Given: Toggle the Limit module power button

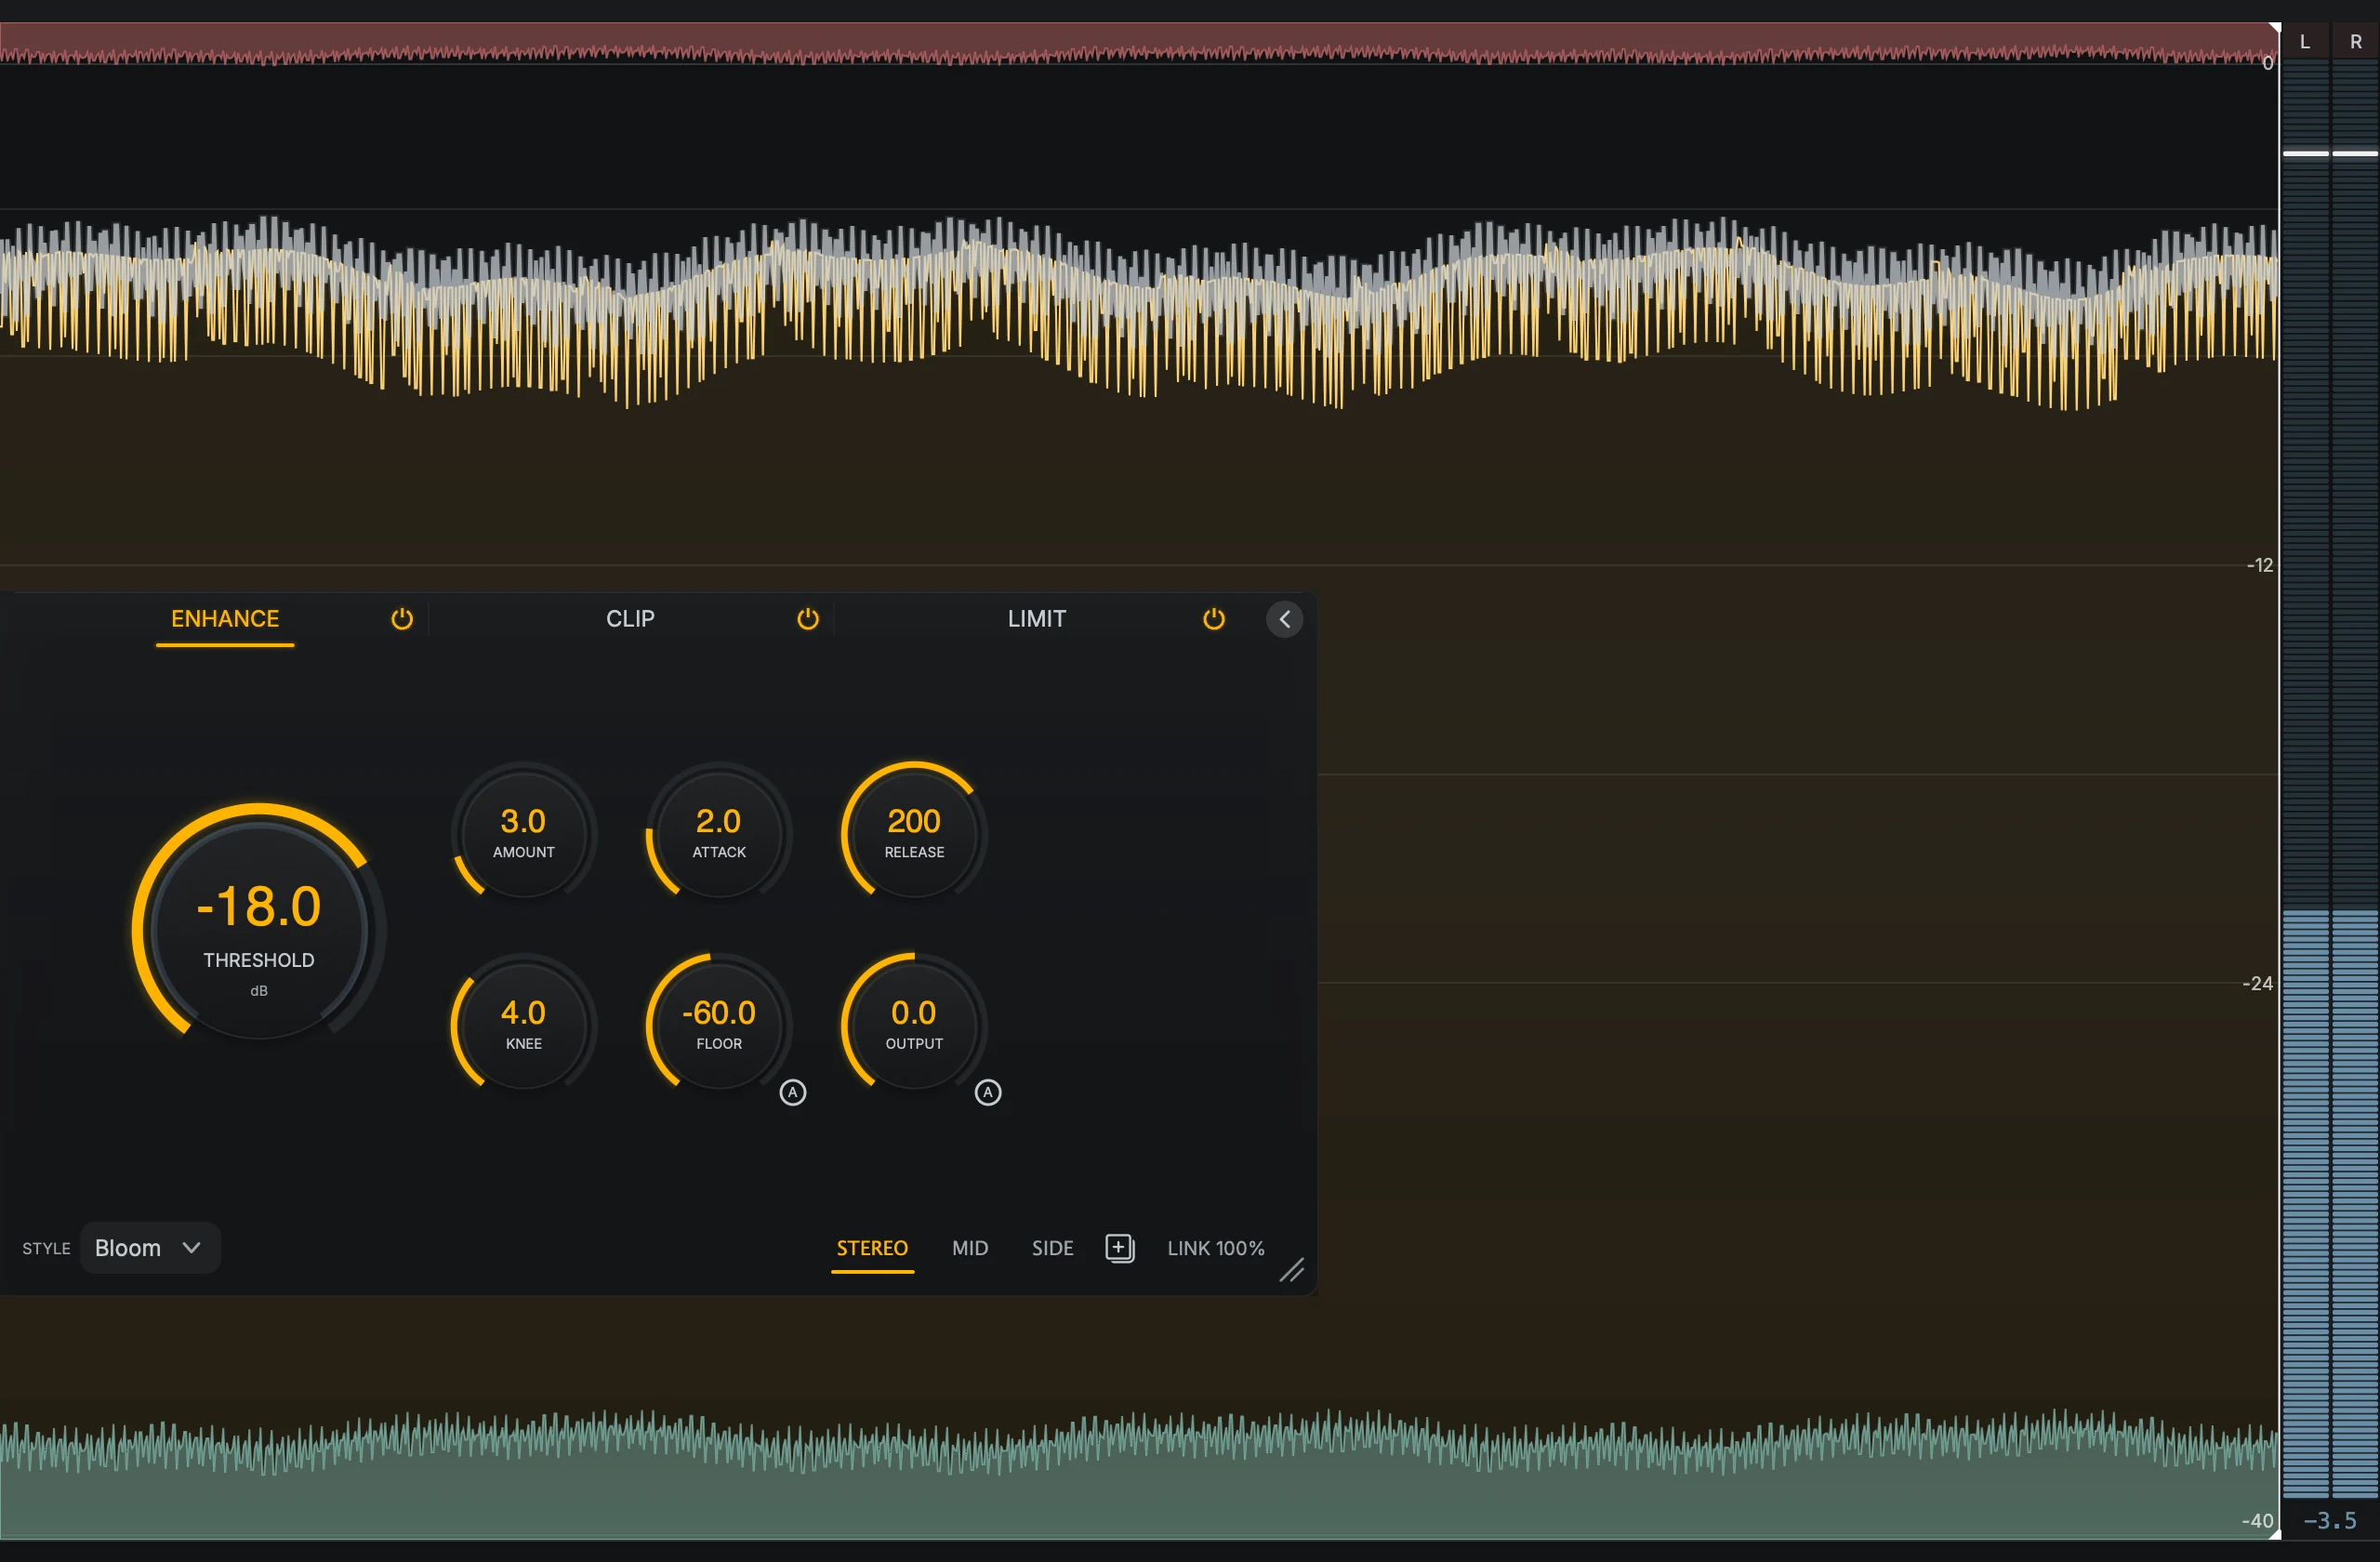Looking at the screenshot, I should tap(1214, 619).
